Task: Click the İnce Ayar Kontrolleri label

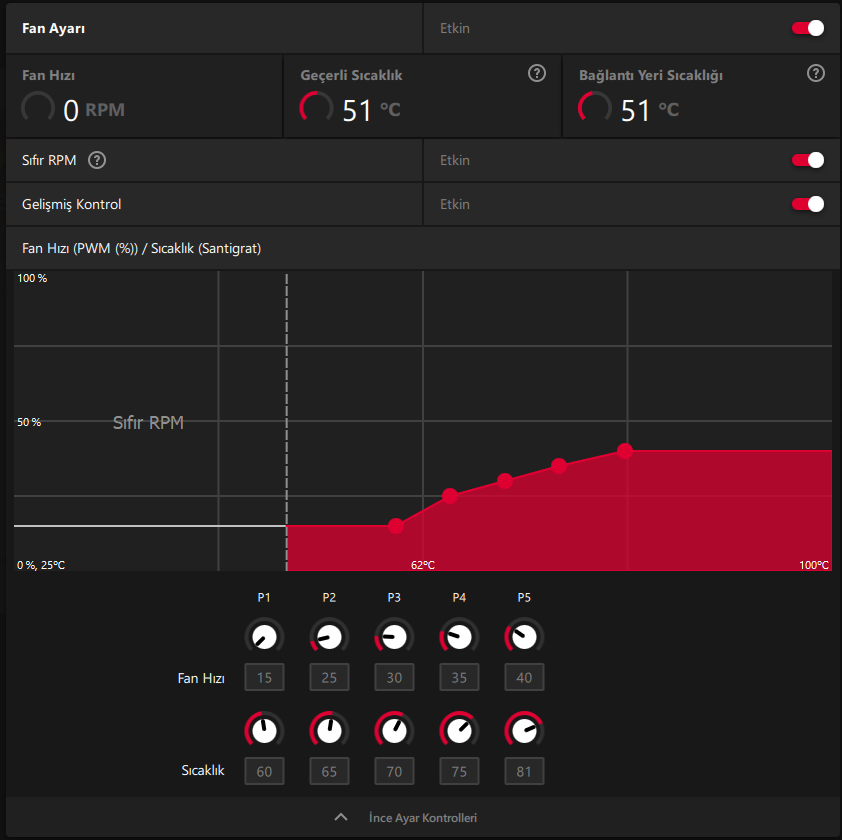Action: coord(423,817)
